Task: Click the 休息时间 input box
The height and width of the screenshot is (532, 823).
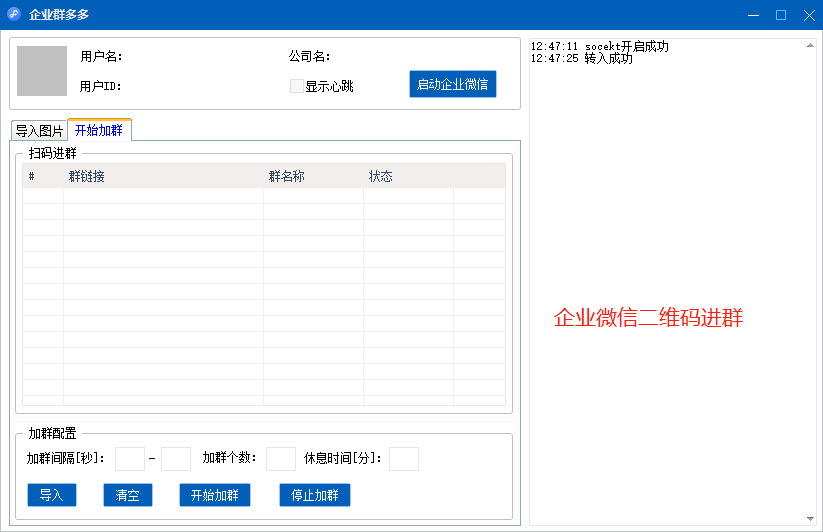Action: point(404,459)
